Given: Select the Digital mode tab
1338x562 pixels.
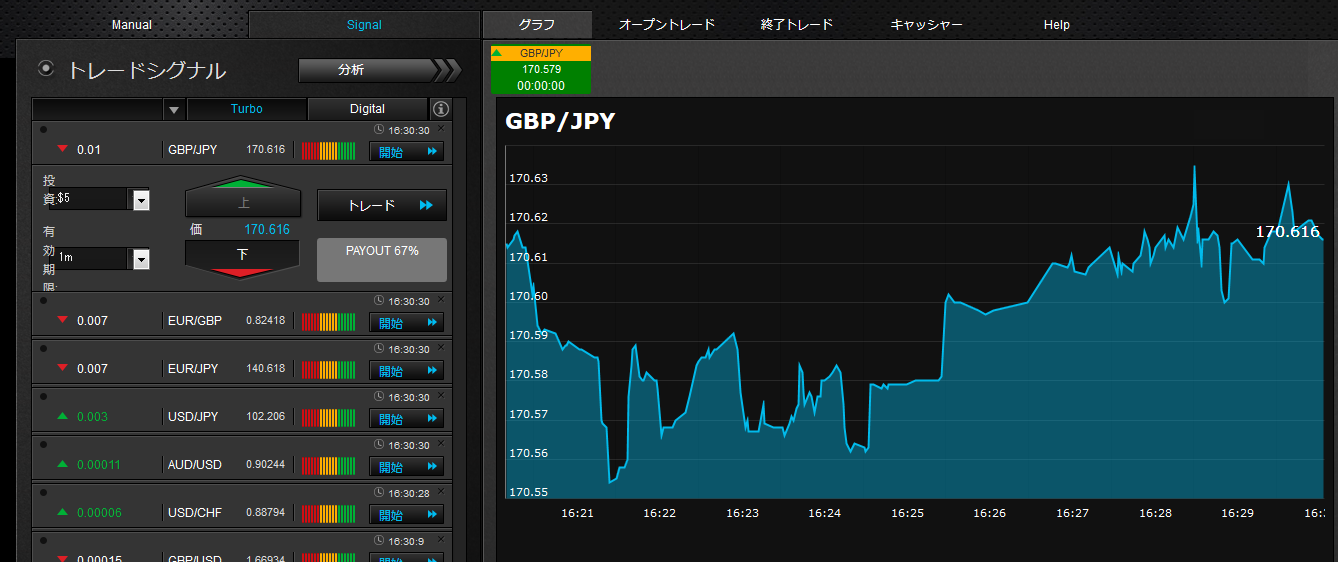Looking at the screenshot, I should 368,109.
